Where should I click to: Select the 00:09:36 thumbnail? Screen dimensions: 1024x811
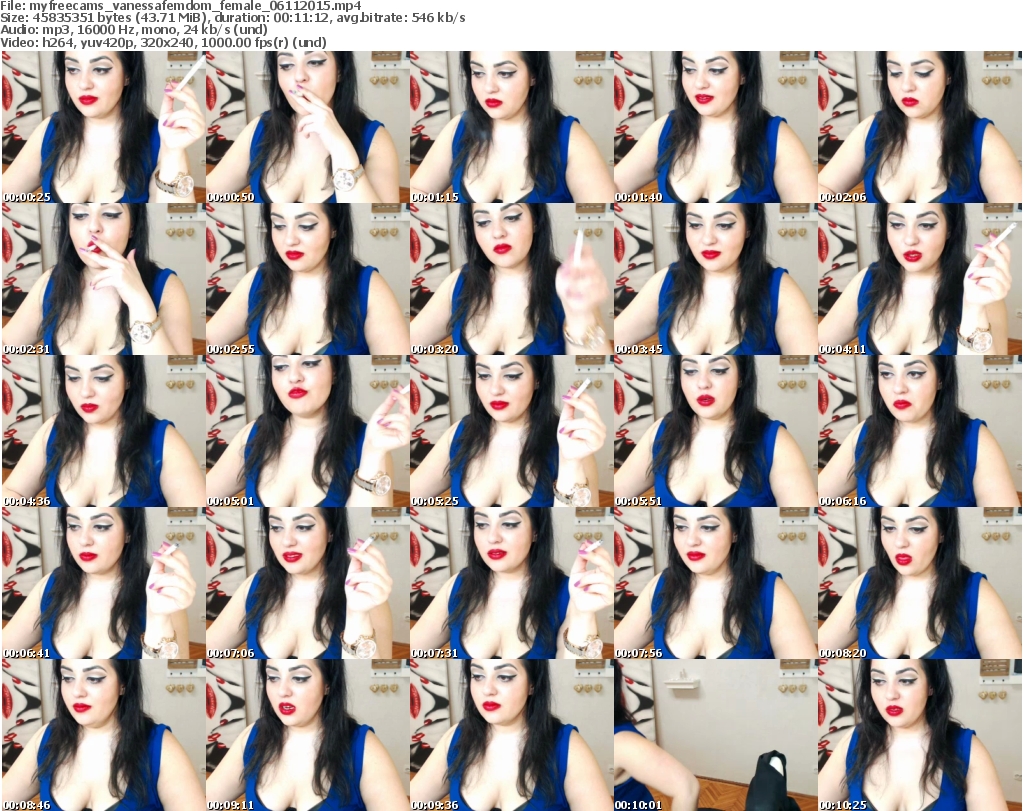coord(511,735)
